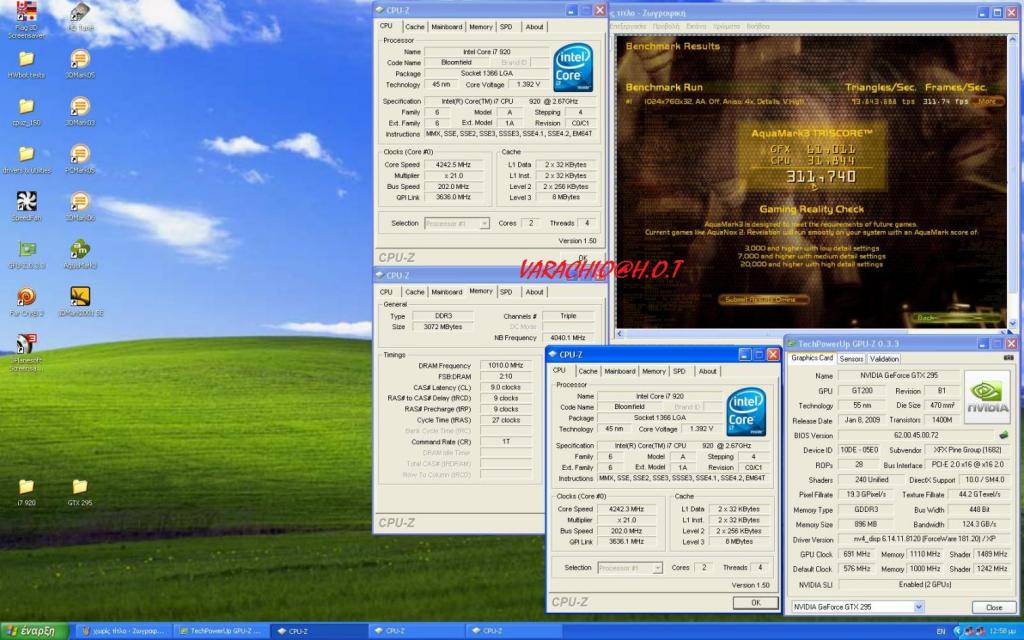The height and width of the screenshot is (640, 1024).
Task: Switch to the Paint window via taskbar
Action: (x=124, y=631)
